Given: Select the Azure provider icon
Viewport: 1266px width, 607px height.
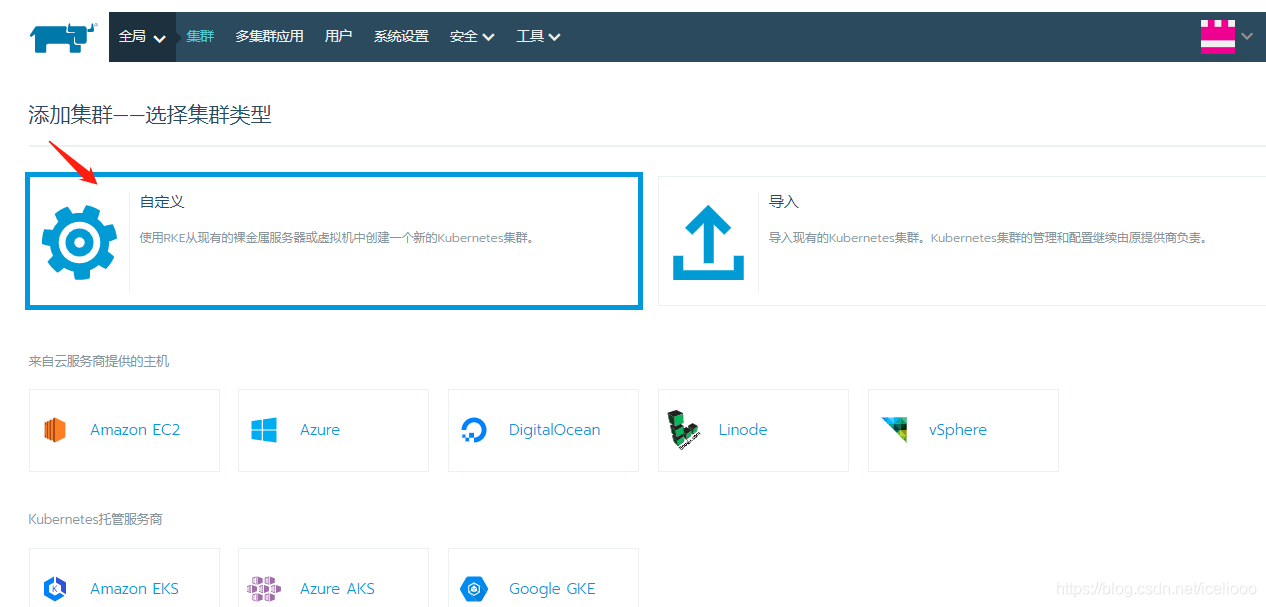Looking at the screenshot, I should [264, 429].
